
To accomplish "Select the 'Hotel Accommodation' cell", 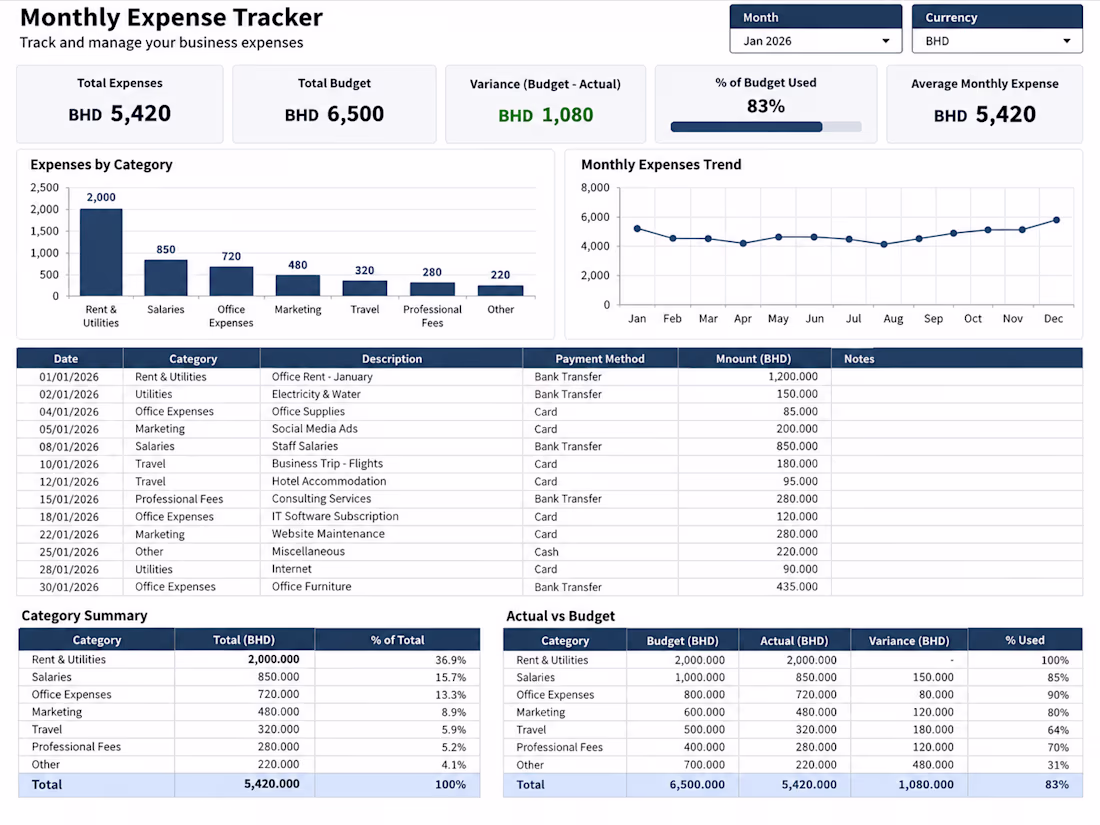I will (x=391, y=481).
